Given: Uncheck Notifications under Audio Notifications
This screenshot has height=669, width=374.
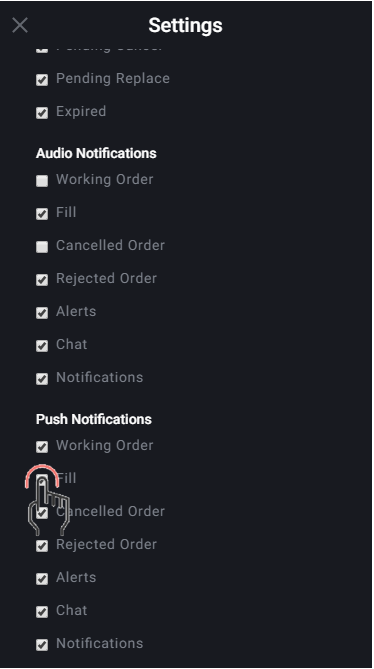Looking at the screenshot, I should click(x=42, y=378).
